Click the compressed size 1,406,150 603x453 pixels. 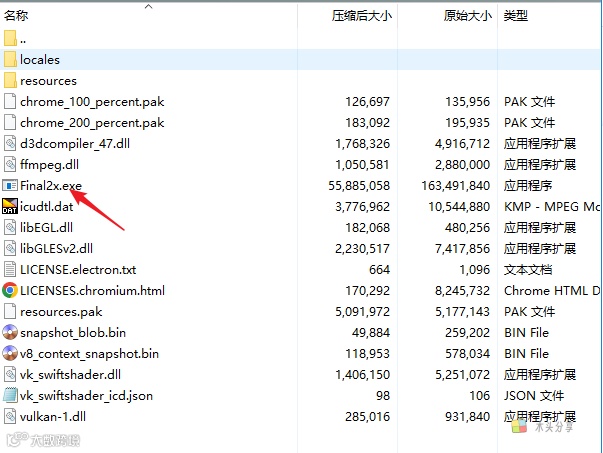pos(362,375)
